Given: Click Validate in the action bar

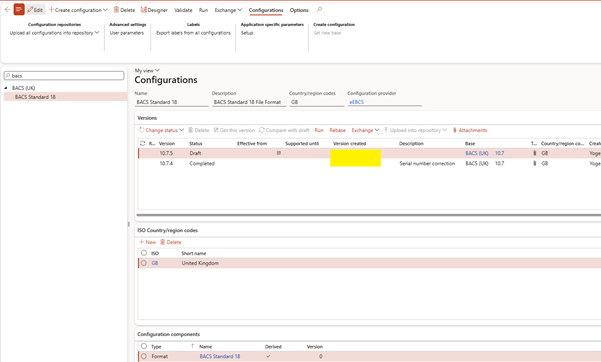Looking at the screenshot, I should [183, 10].
